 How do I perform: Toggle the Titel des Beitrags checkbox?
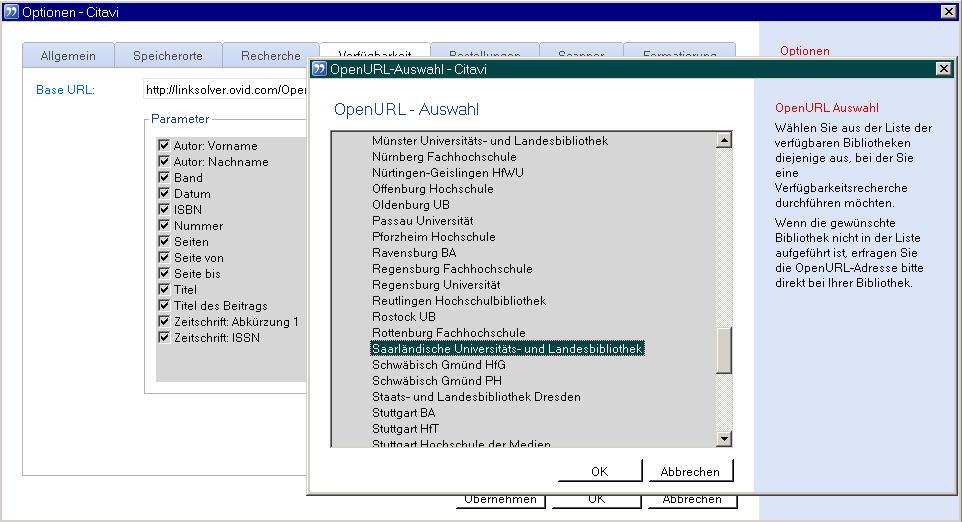tap(164, 305)
